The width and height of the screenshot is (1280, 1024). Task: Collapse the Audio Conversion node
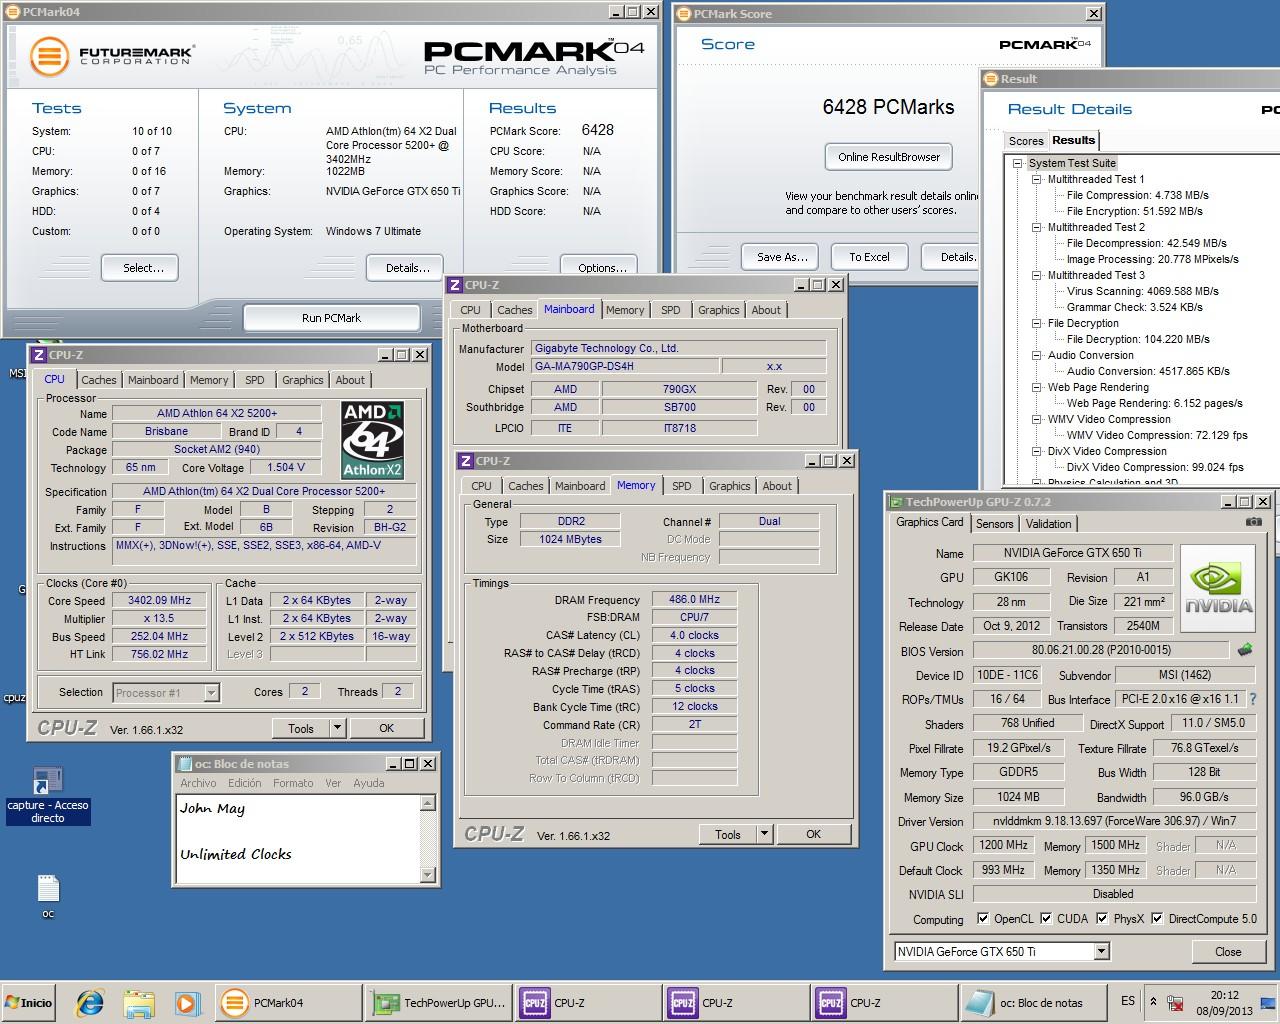point(1037,355)
